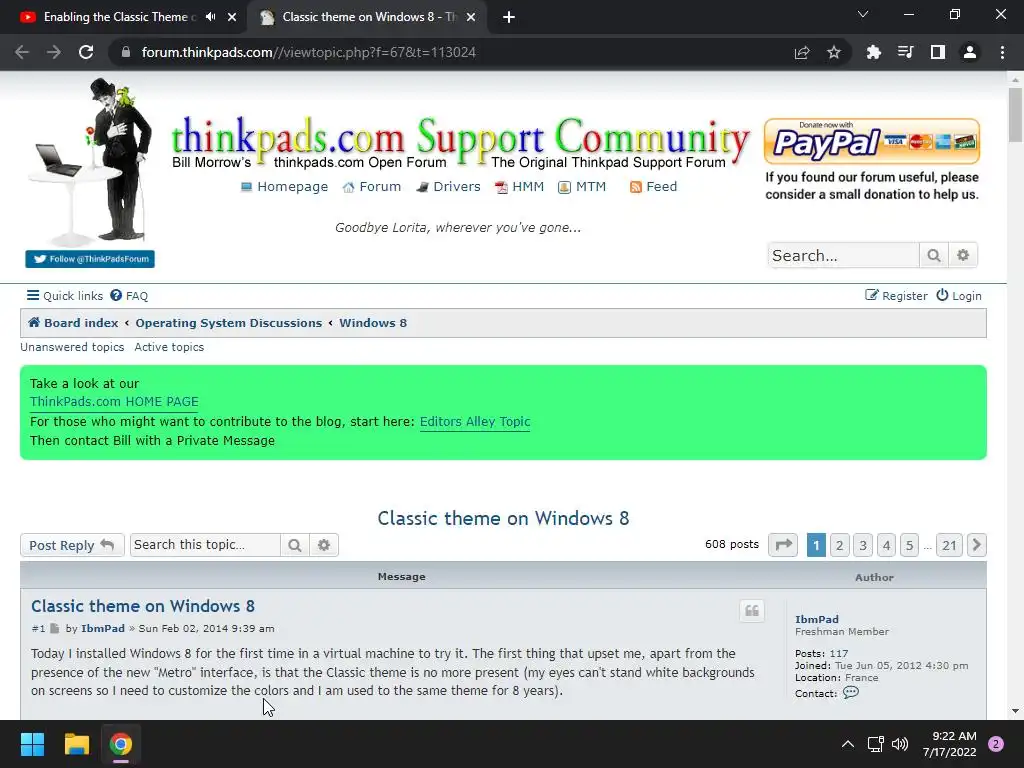Go to Windows 8 breadcrumb

click(373, 323)
